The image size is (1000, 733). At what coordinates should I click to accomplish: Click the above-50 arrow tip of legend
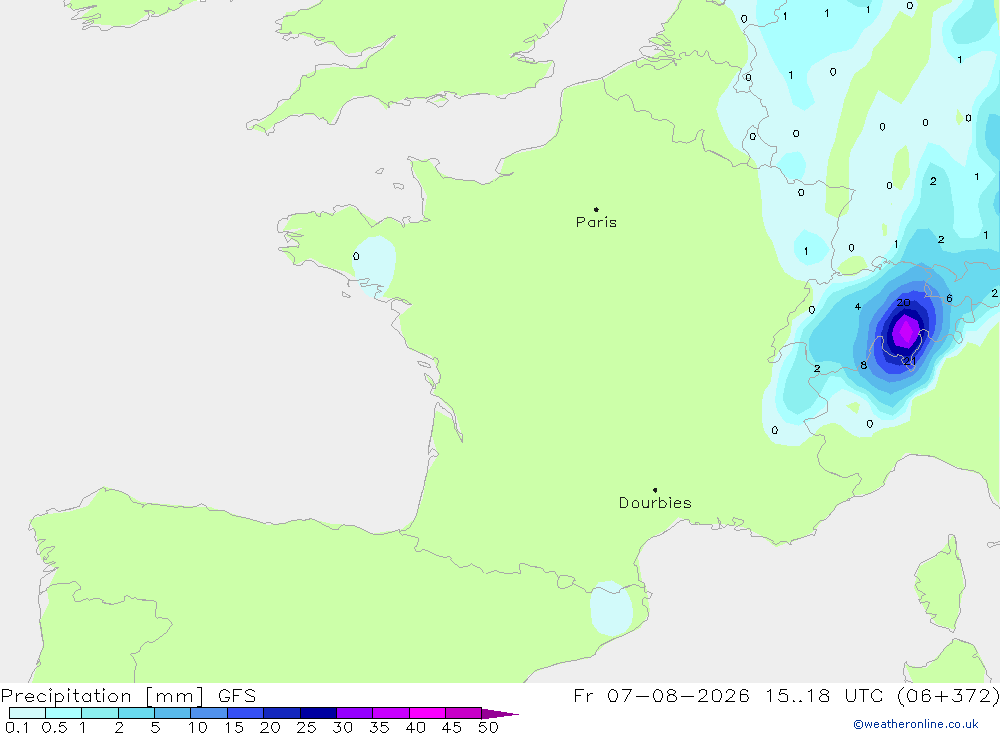coord(500,713)
